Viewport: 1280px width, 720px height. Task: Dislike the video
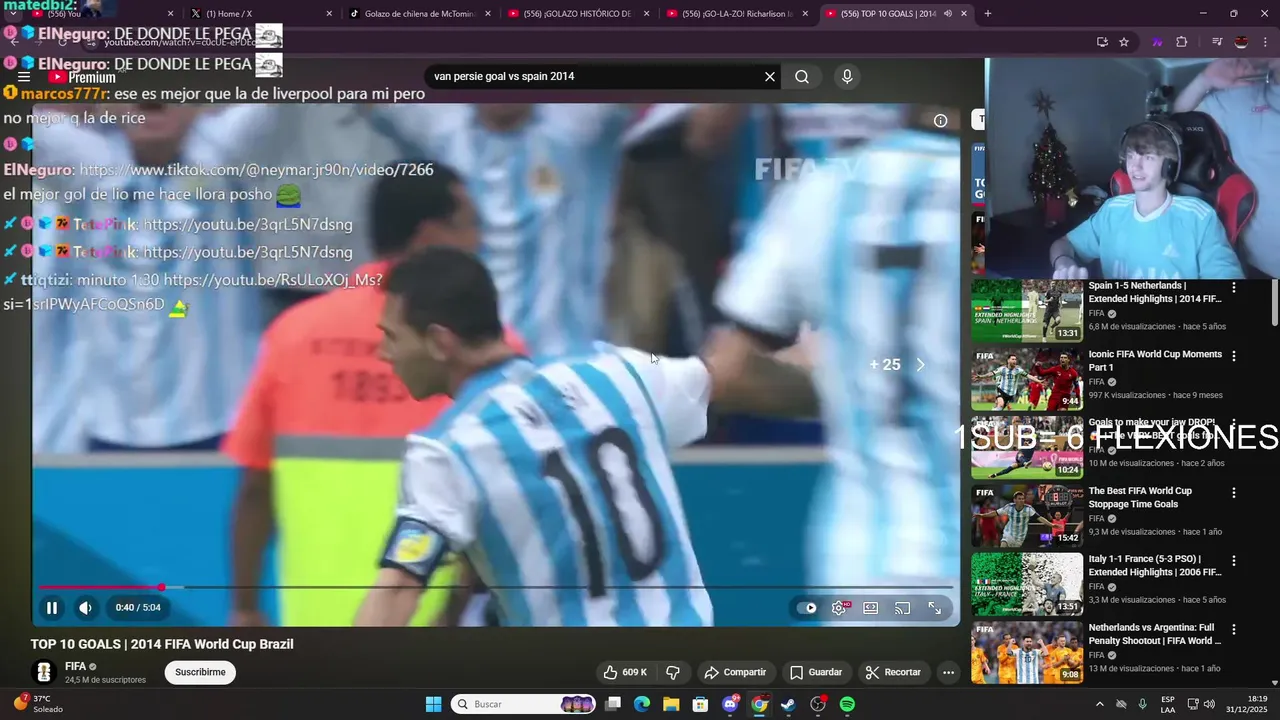(673, 672)
